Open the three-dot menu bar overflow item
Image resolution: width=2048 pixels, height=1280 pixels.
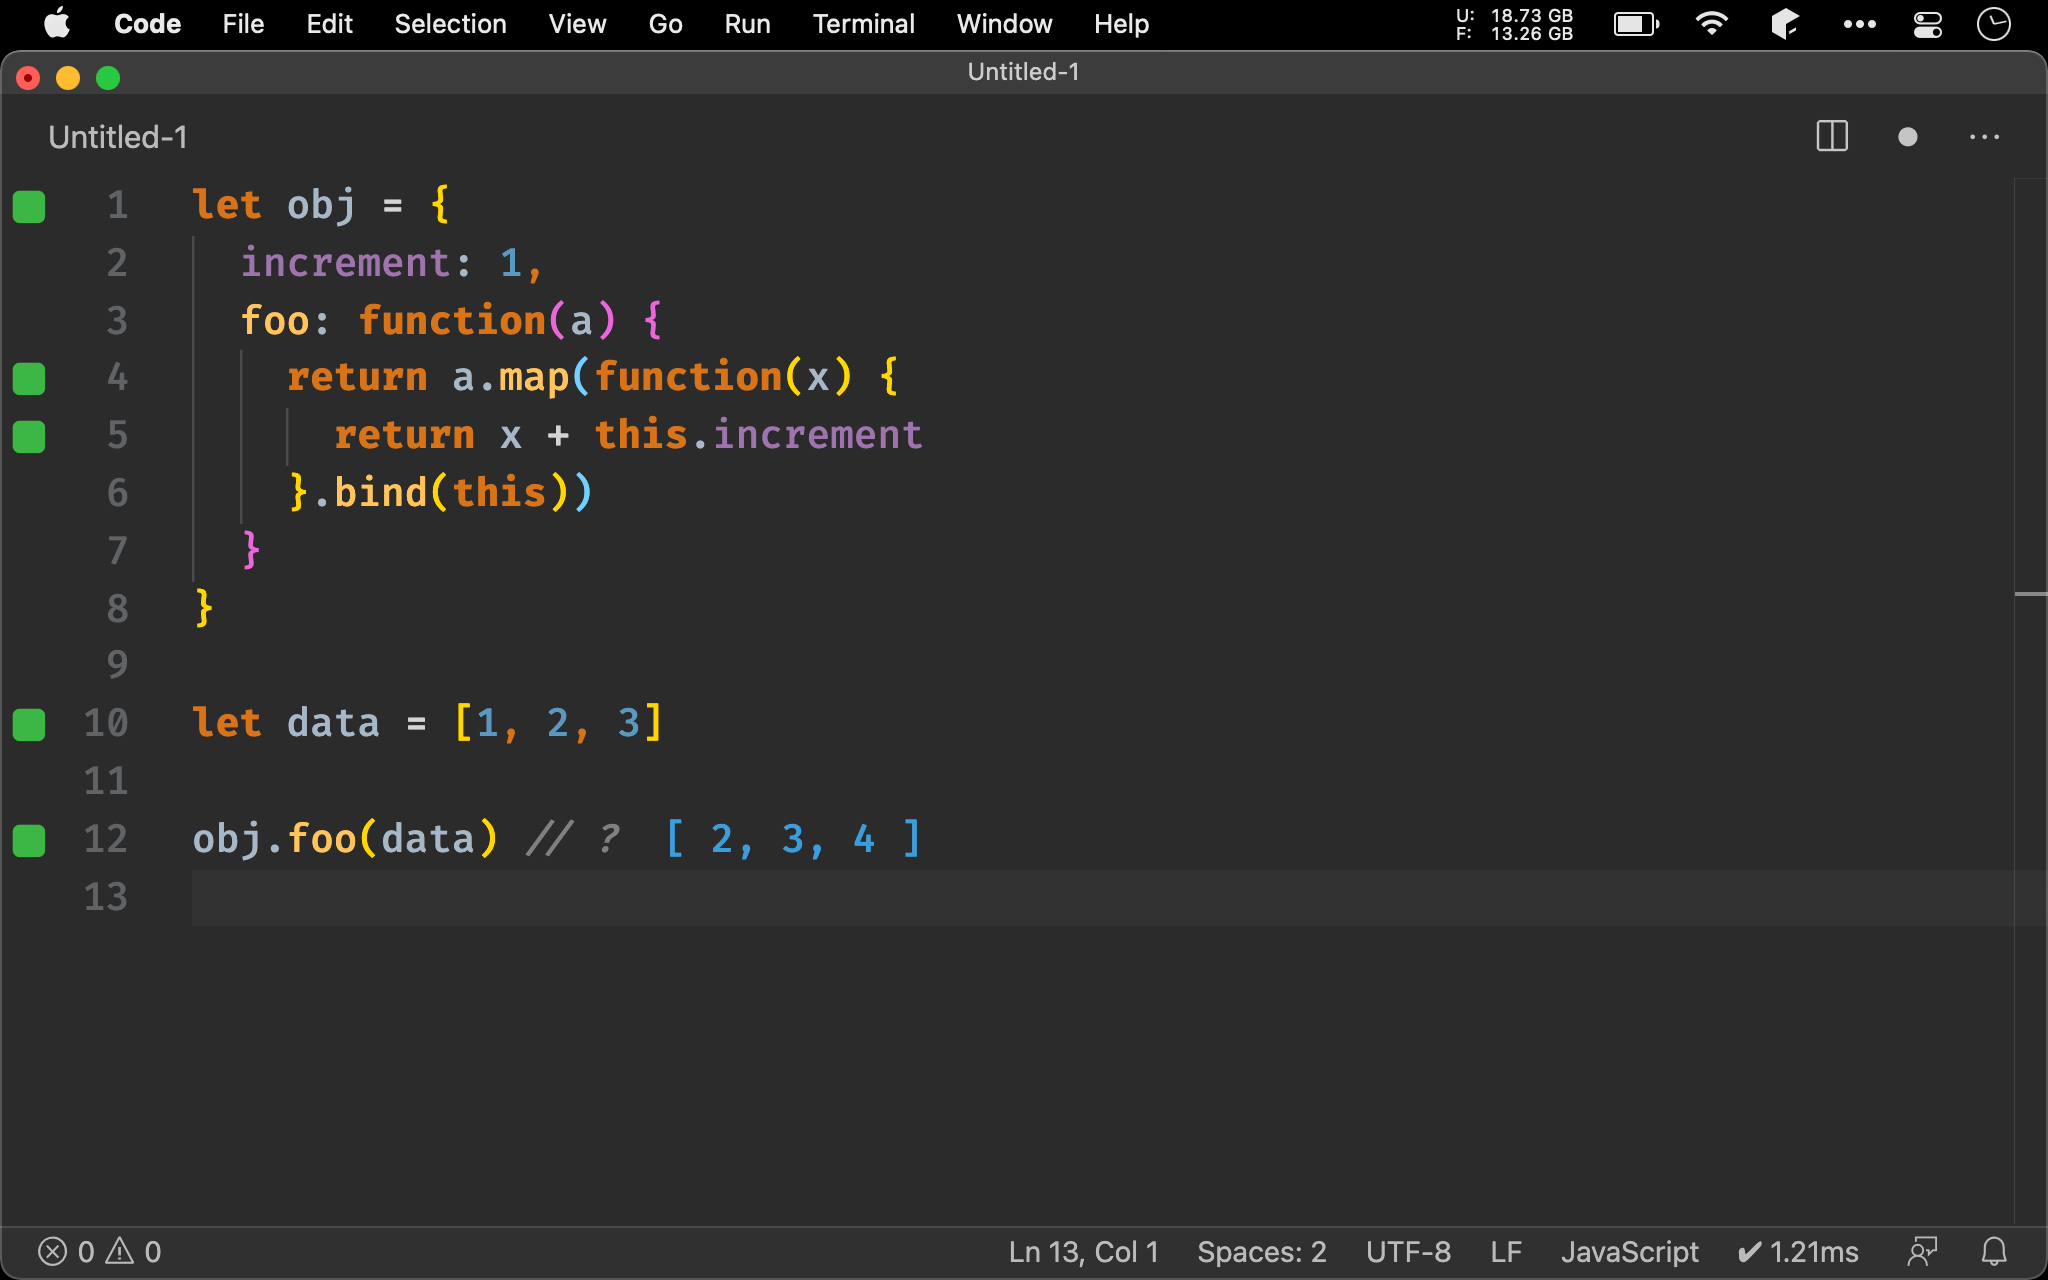click(1859, 24)
